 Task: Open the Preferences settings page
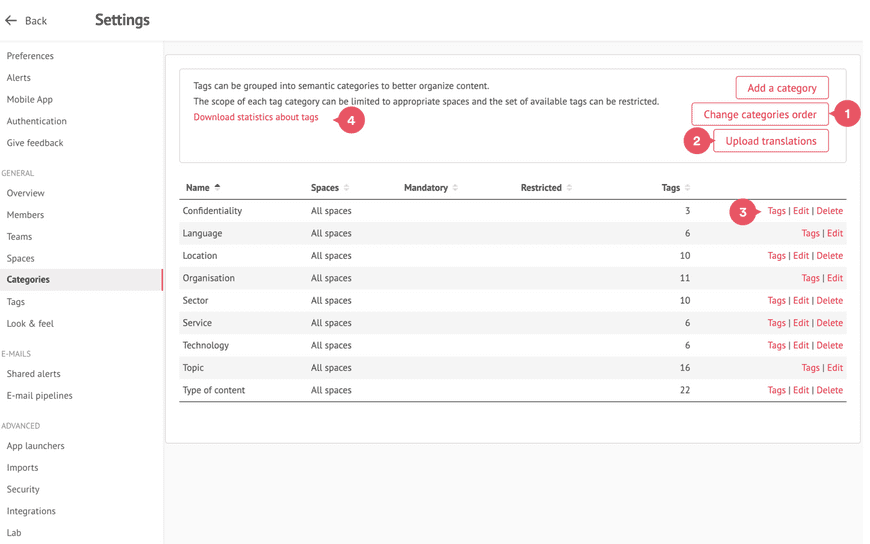pyautogui.click(x=30, y=56)
